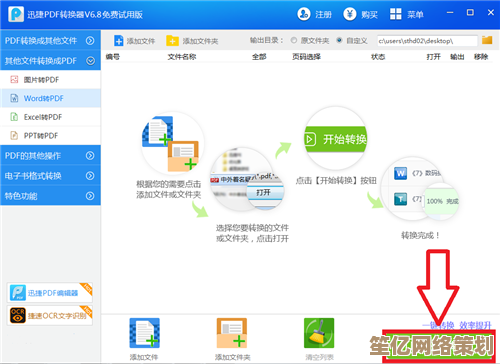Click the 移除 column header

tap(481, 57)
